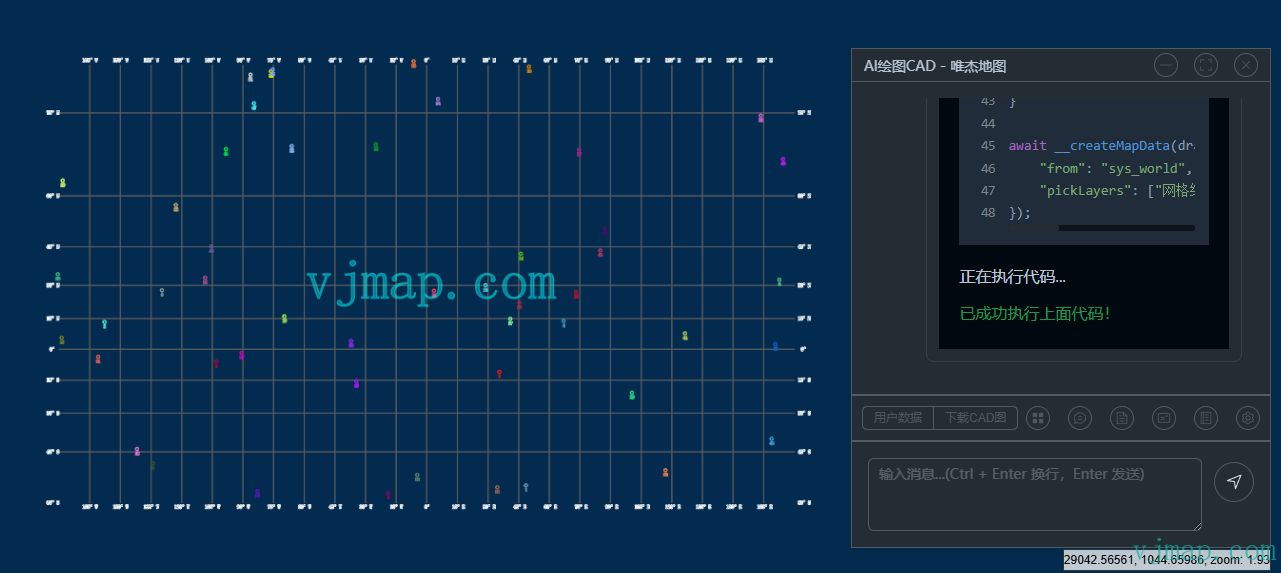Click the AI绘图CAD - 唯杰地图 title bar

(x=1000, y=66)
